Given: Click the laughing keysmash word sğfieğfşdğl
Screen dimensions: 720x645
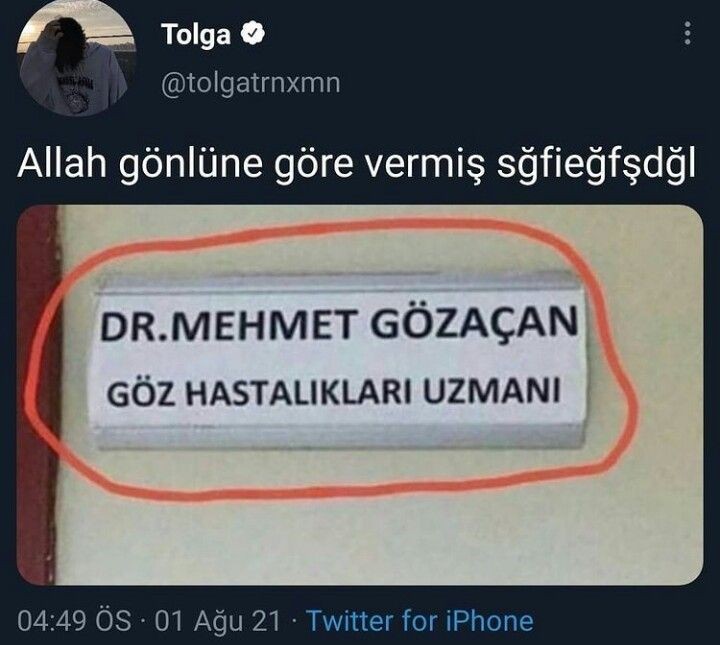Looking at the screenshot, I should pos(596,164).
